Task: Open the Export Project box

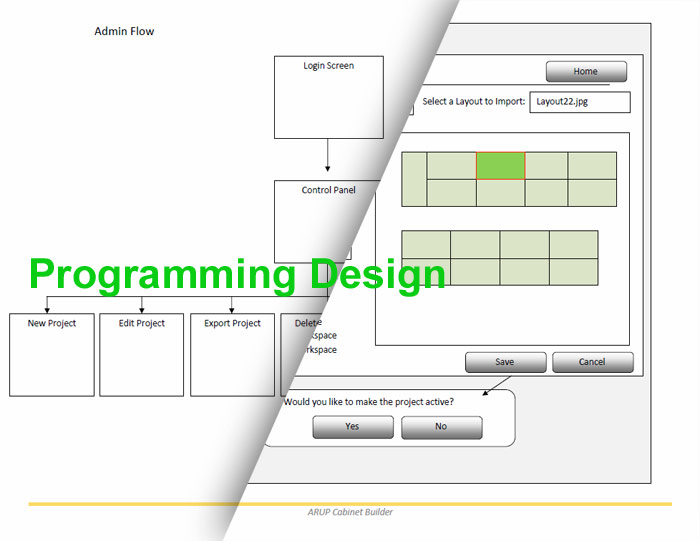Action: point(232,354)
